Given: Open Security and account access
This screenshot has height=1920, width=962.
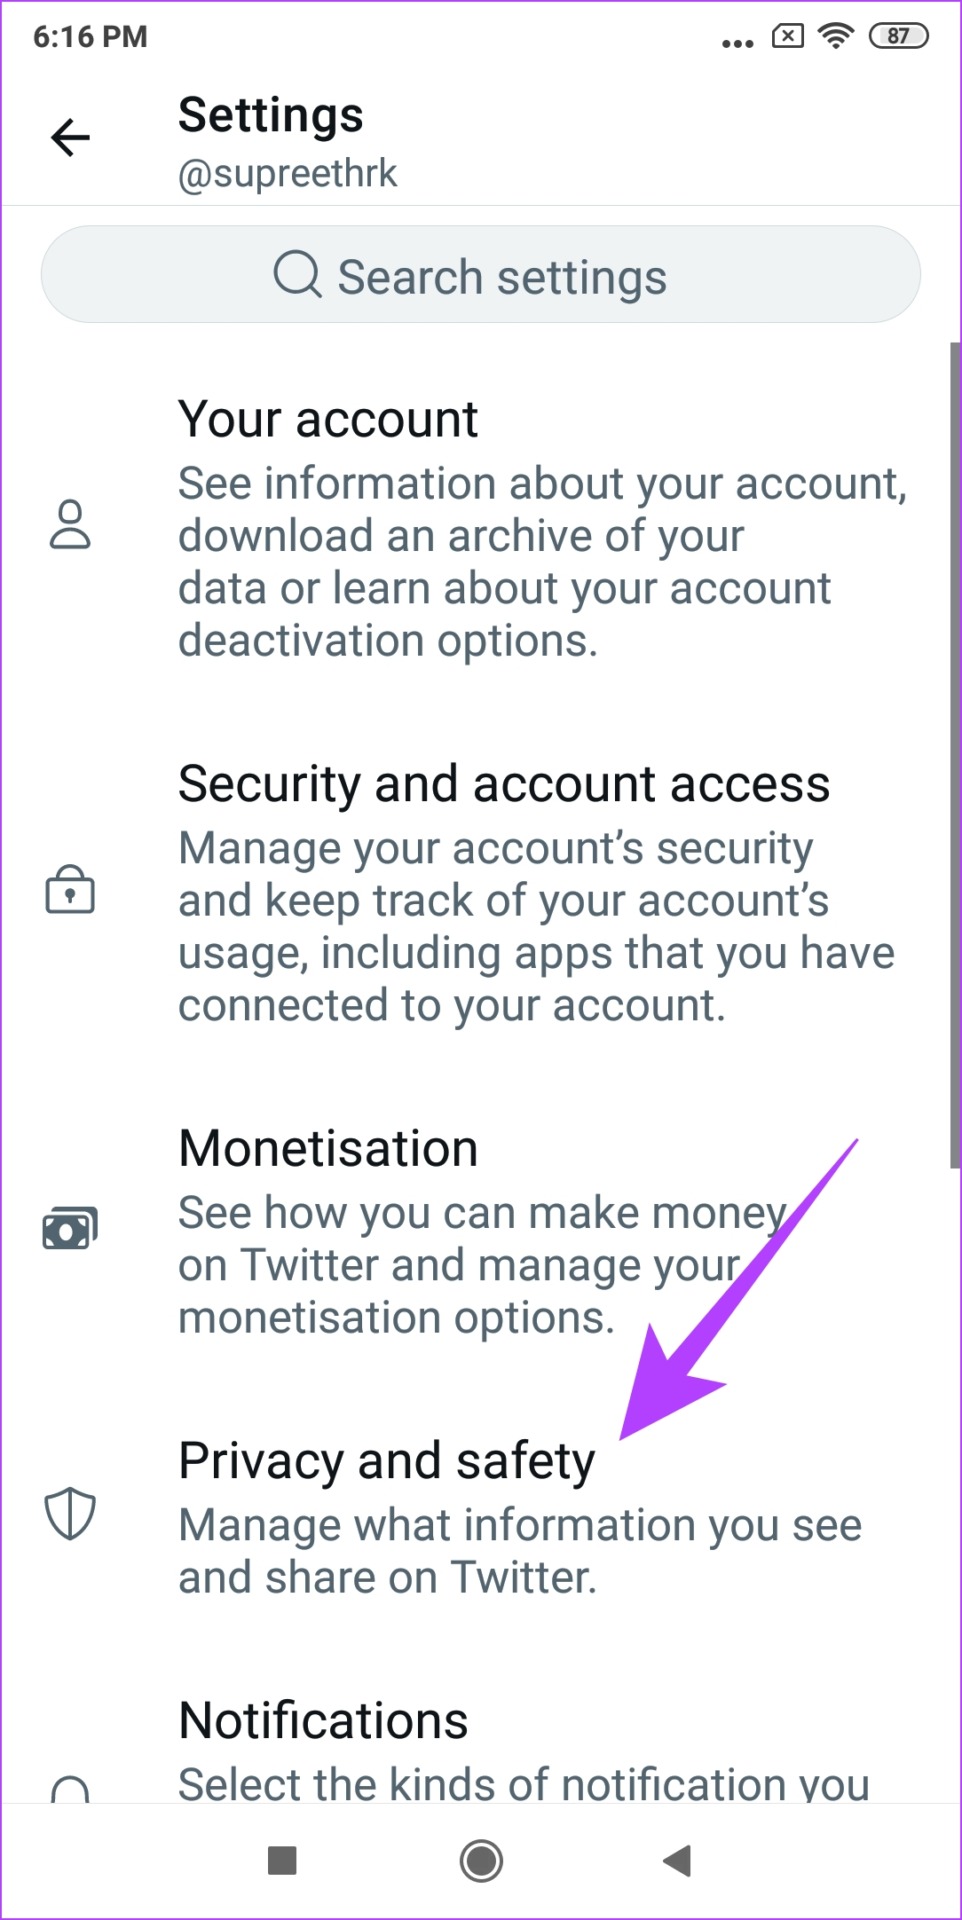Looking at the screenshot, I should coord(540,892).
